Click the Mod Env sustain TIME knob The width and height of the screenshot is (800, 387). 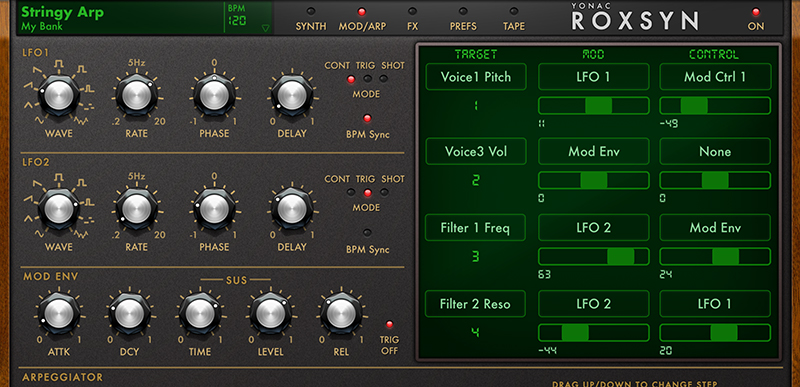[199, 313]
